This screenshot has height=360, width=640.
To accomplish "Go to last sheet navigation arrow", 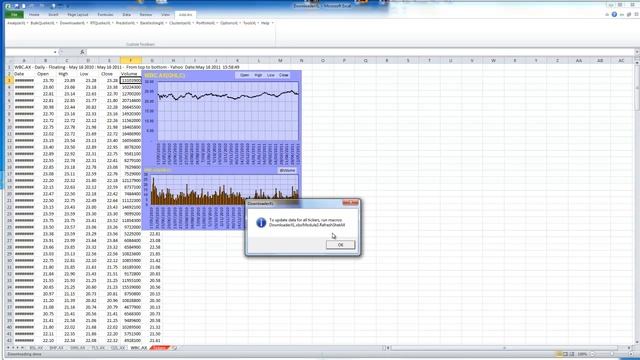I will pyautogui.click(x=22, y=348).
